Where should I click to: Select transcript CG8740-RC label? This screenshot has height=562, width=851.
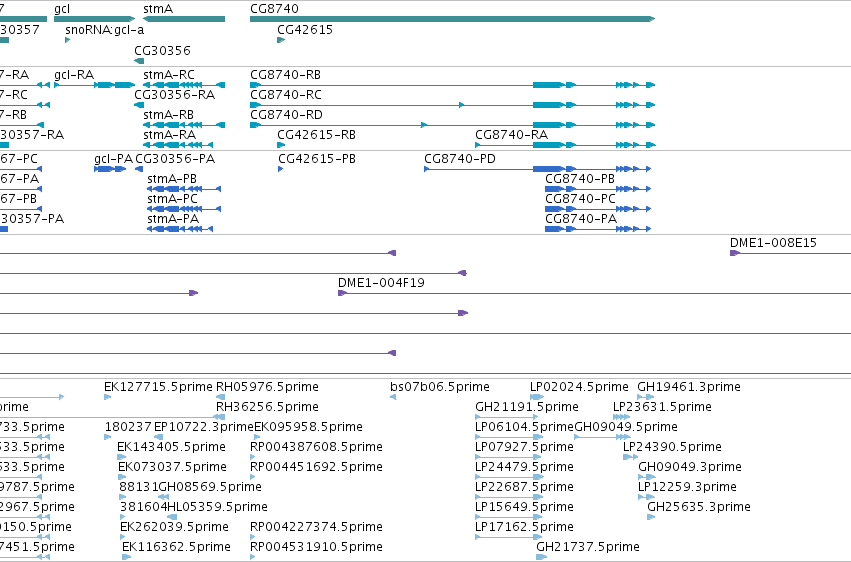click(x=286, y=94)
